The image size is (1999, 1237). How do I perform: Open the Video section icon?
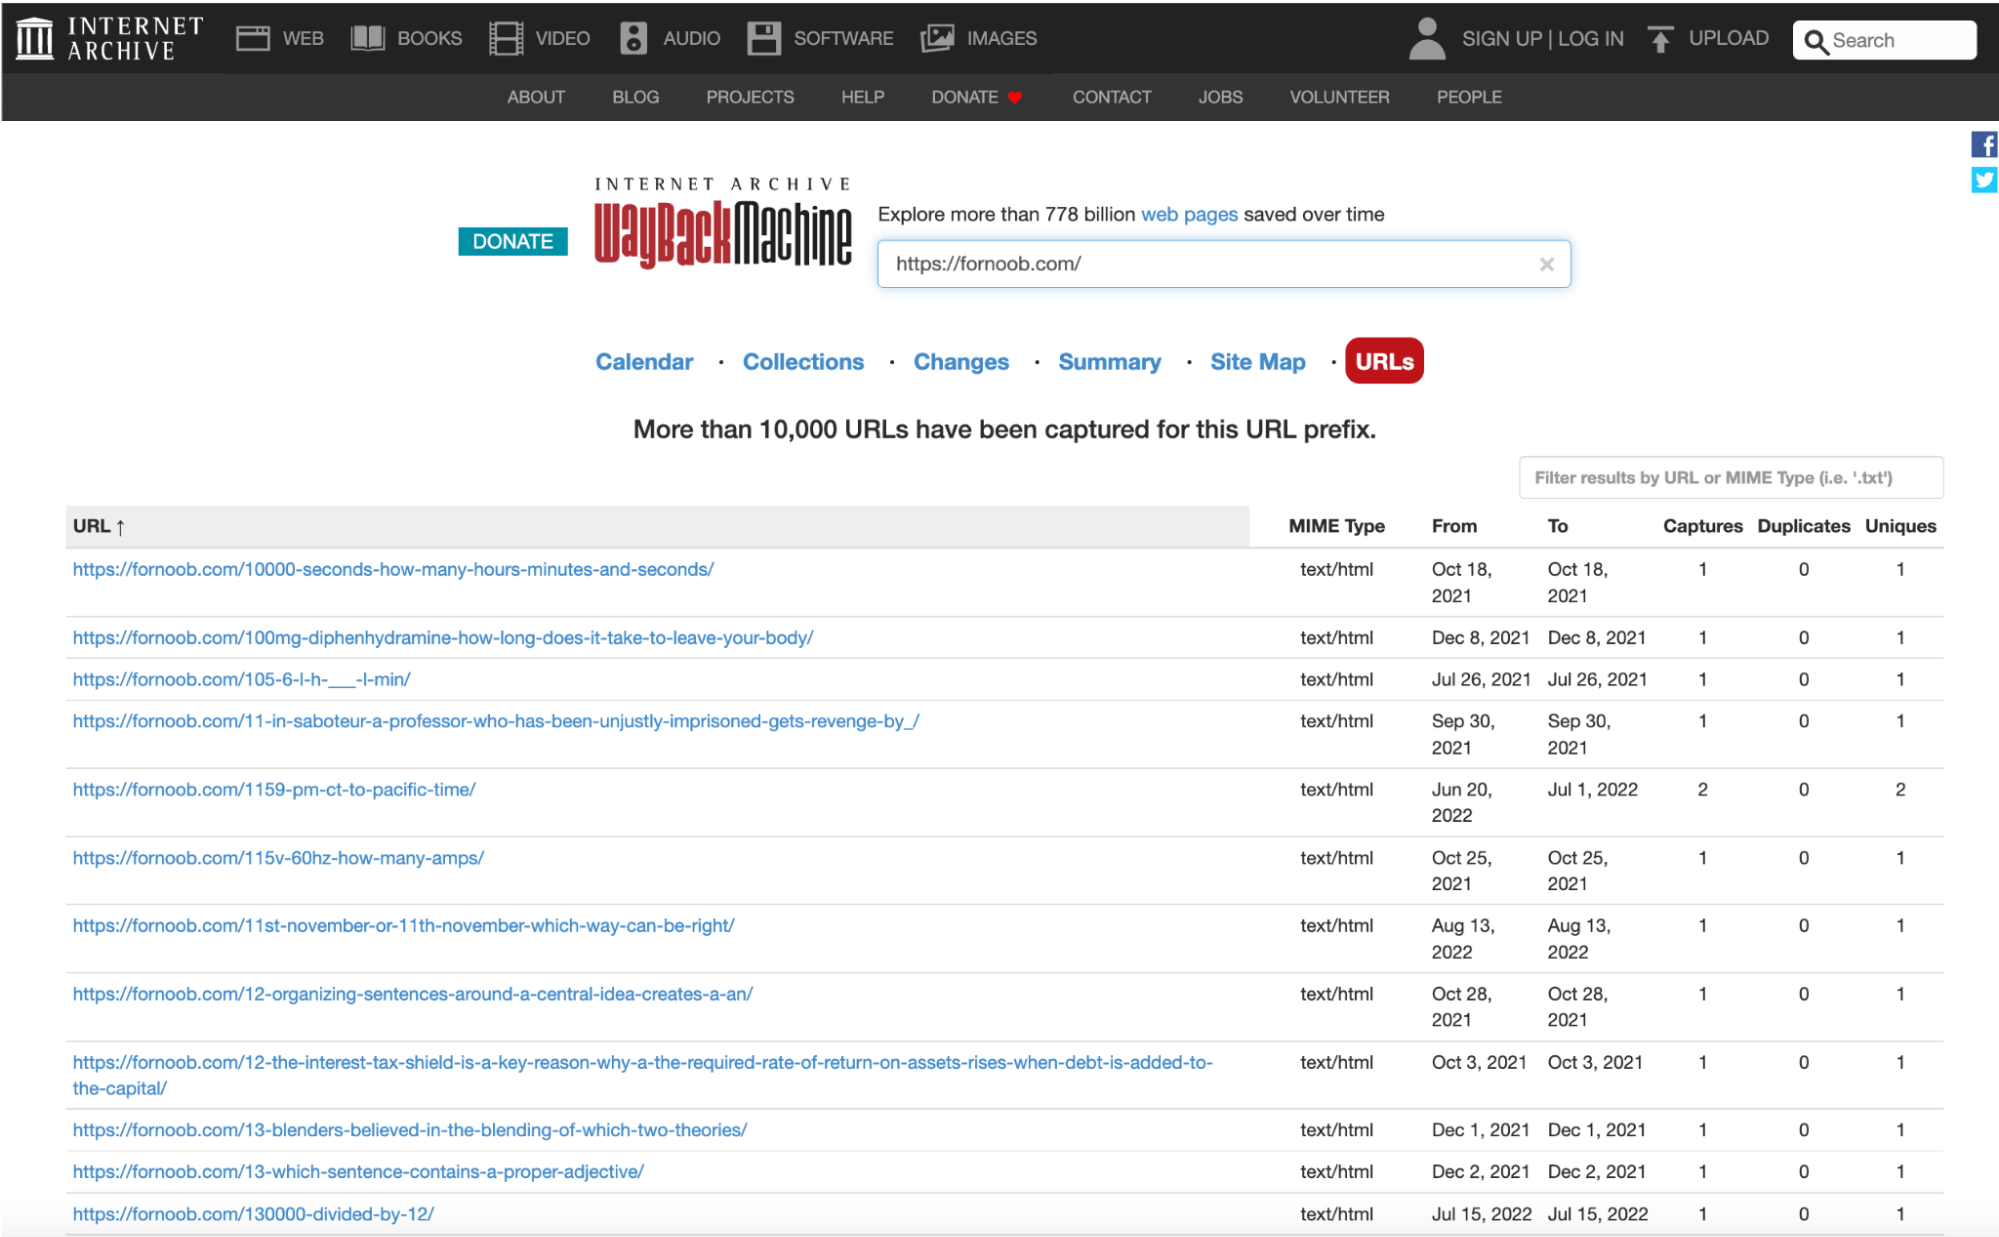(x=505, y=38)
